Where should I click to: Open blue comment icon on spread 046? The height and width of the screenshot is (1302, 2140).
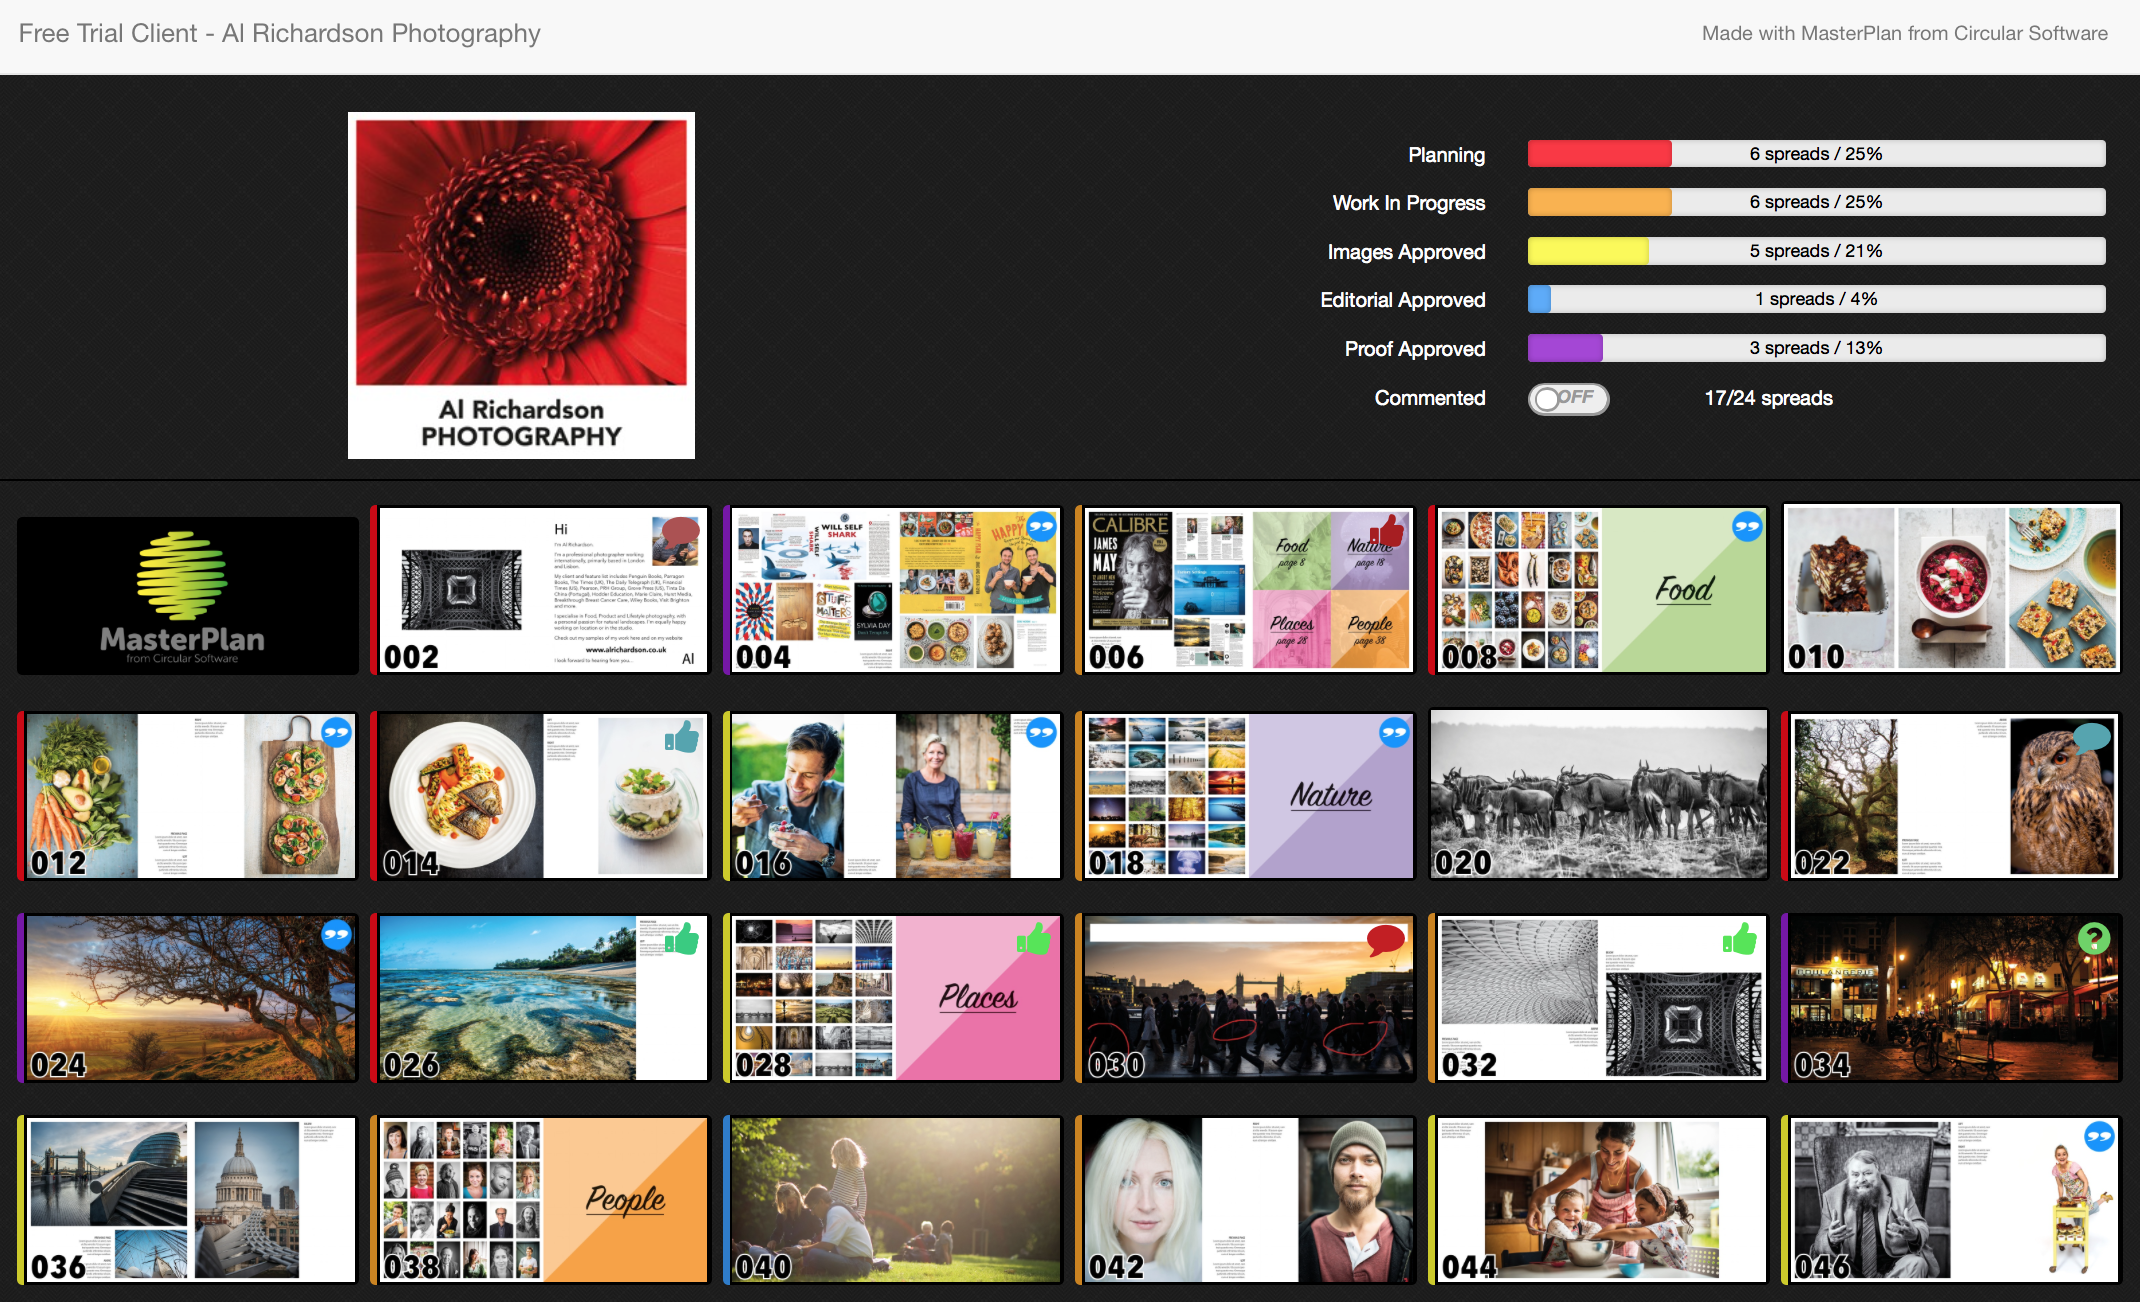(x=2099, y=1136)
